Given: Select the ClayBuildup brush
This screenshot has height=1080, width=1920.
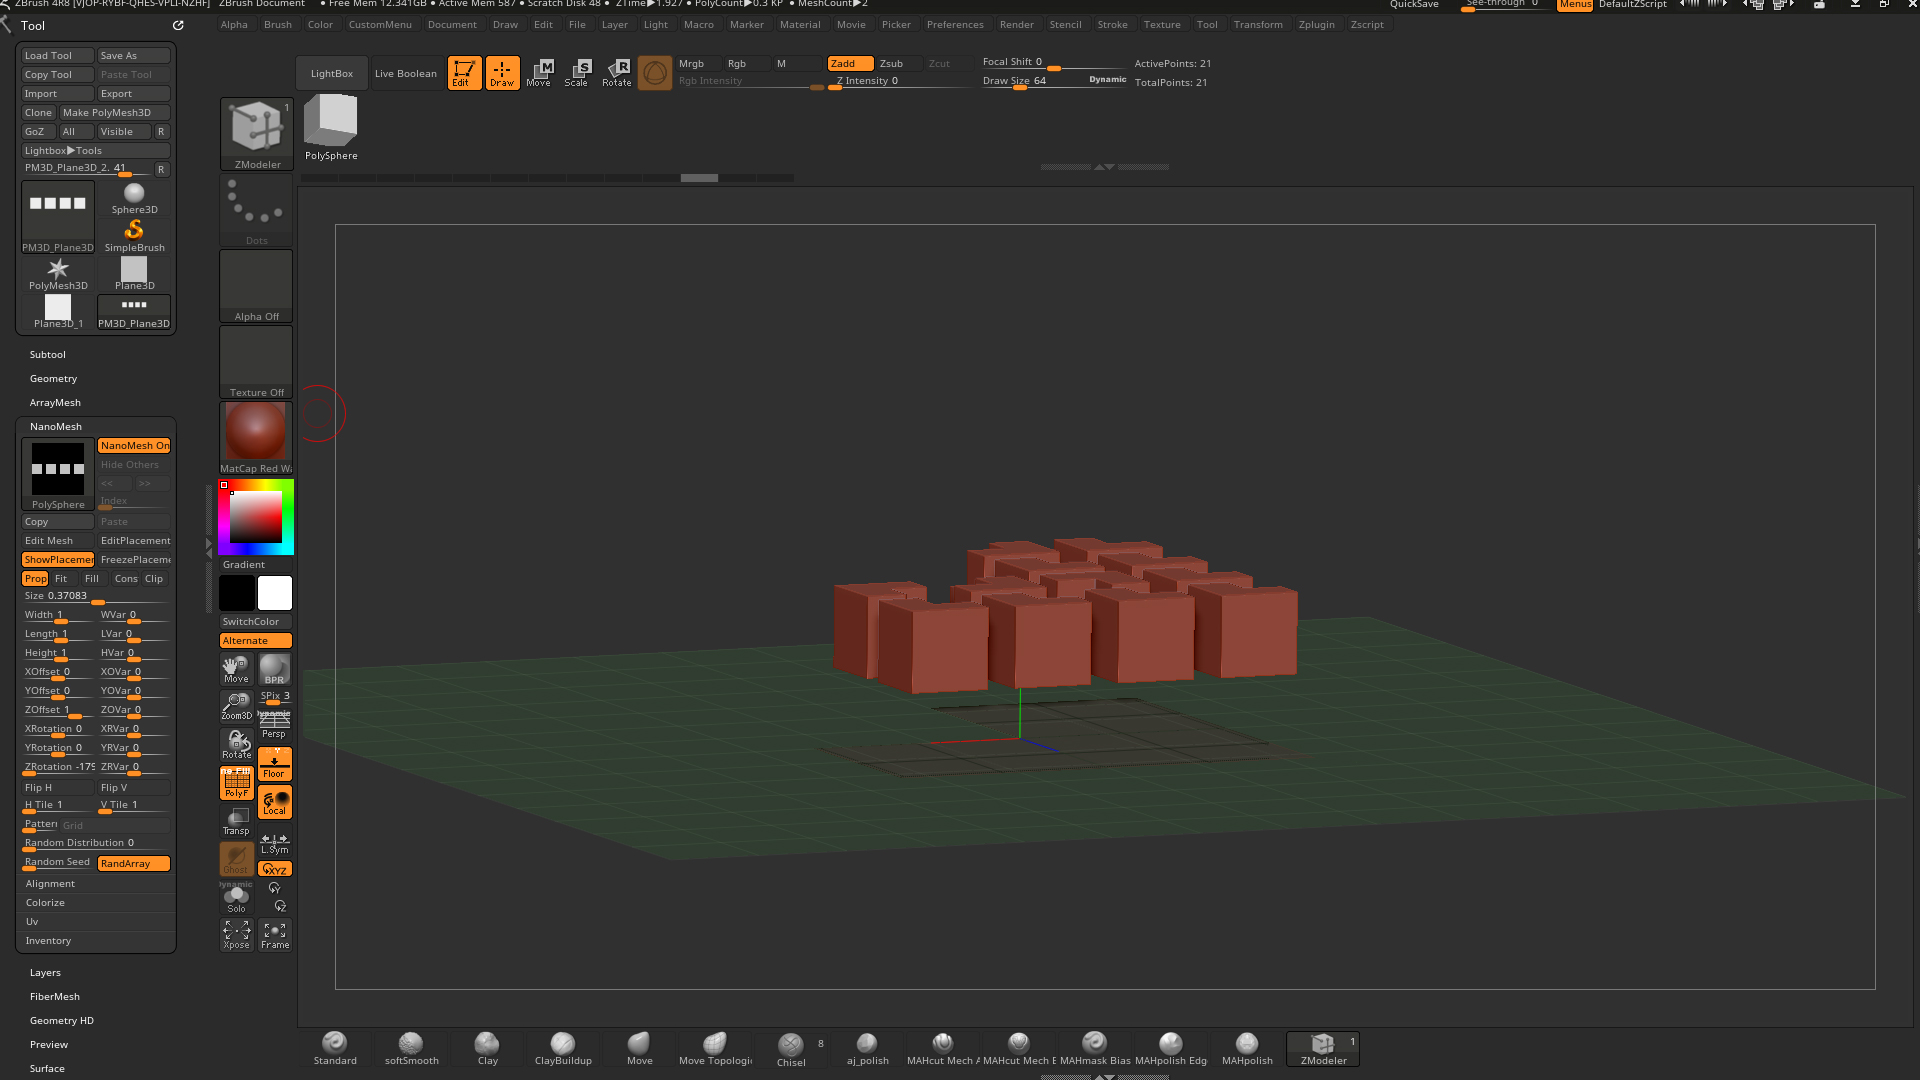Looking at the screenshot, I should pos(563,1049).
